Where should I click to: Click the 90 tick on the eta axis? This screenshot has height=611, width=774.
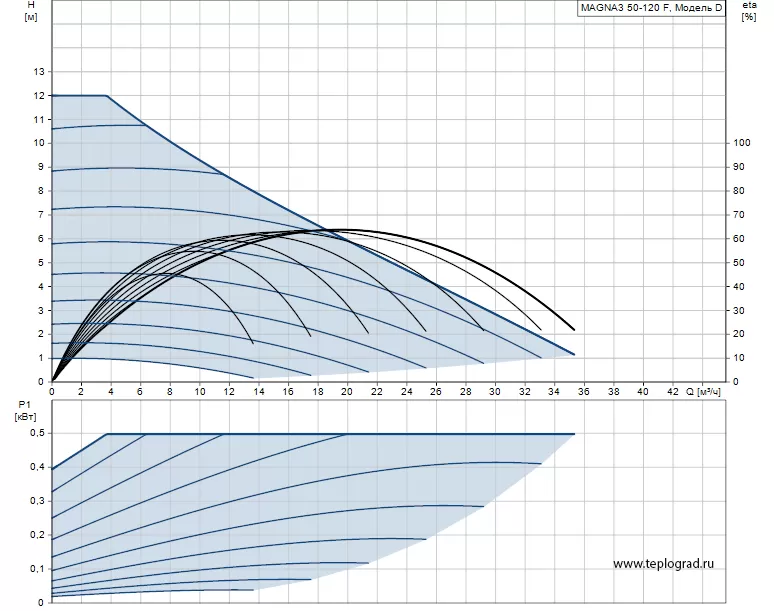pos(739,167)
